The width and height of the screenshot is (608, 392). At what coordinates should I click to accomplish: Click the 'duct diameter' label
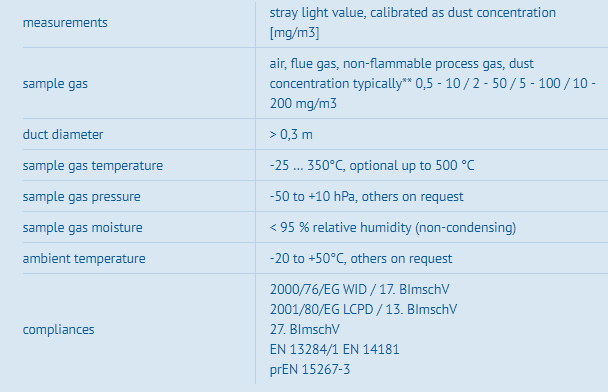(63, 134)
